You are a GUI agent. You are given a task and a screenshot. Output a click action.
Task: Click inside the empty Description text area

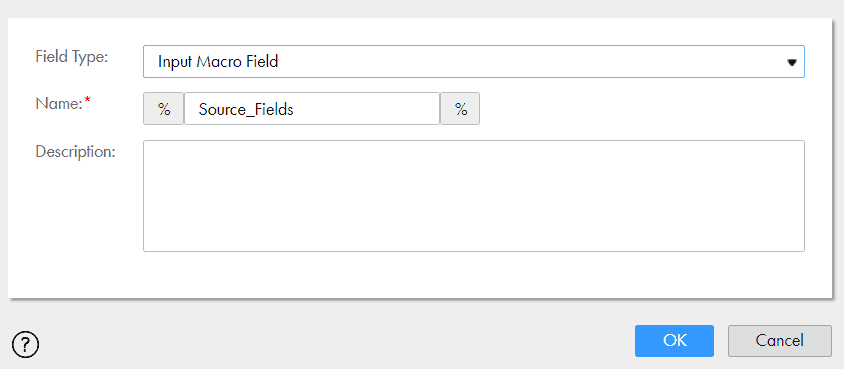pyautogui.click(x=474, y=196)
